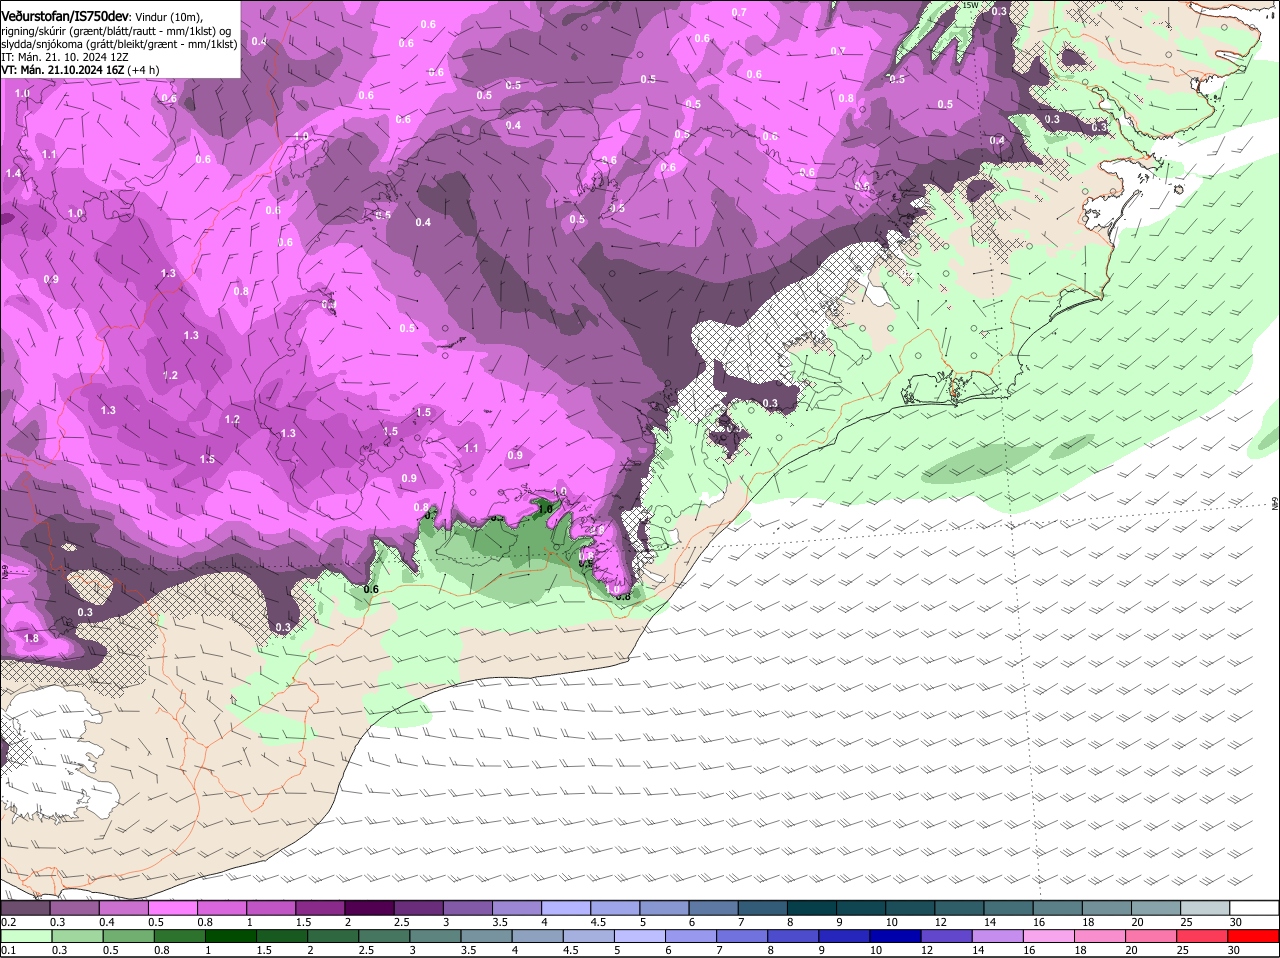The image size is (1280, 958).
Task: Click the VT valid time 16Z (+4 h) line
Action: [x=80, y=70]
